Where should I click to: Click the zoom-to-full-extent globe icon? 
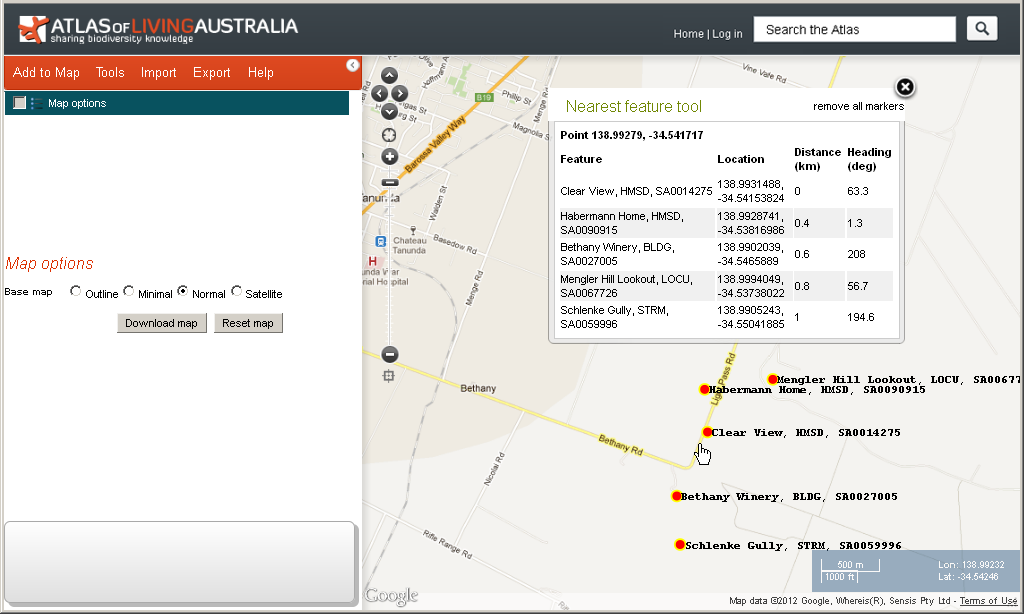click(x=389, y=135)
